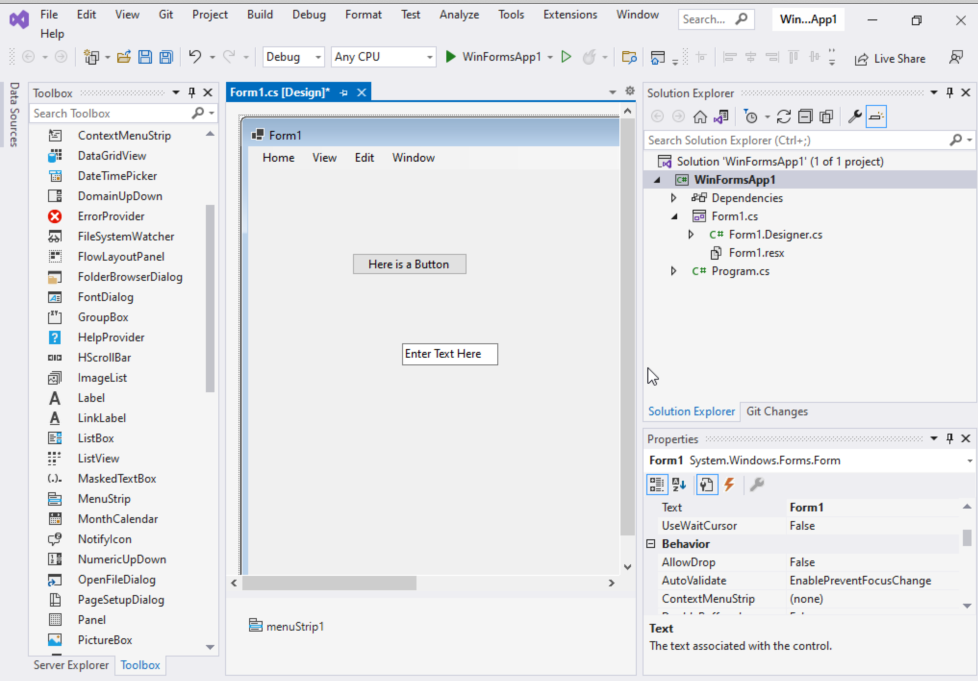This screenshot has height=681, width=978.
Task: Click the AutoValidate property value
Action: [x=873, y=581]
